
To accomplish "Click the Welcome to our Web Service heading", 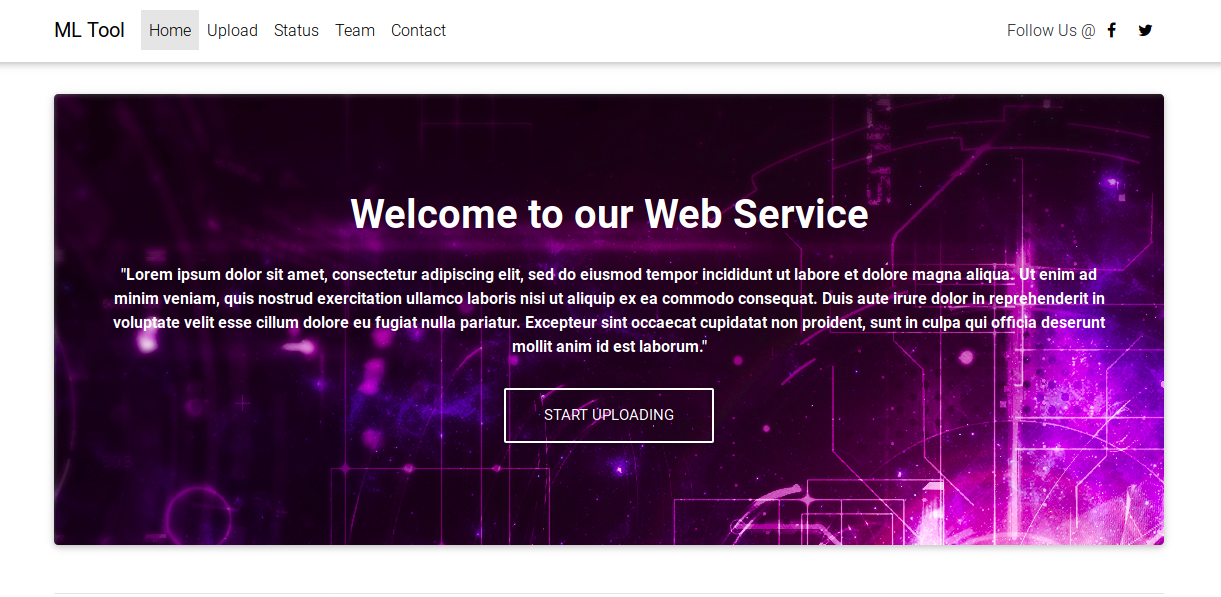I will pyautogui.click(x=609, y=214).
